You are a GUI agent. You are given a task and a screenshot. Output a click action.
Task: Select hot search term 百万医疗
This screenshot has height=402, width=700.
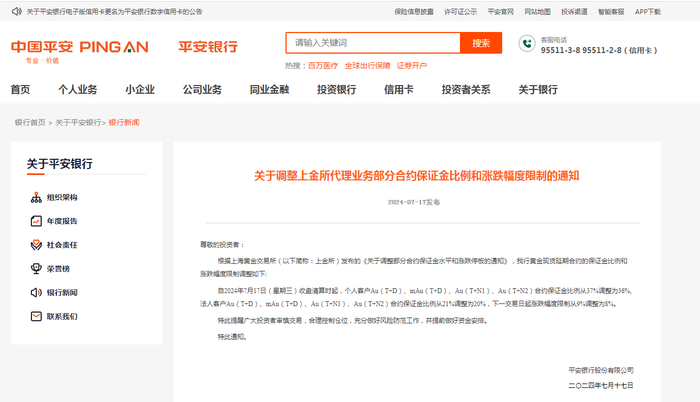[x=323, y=66]
